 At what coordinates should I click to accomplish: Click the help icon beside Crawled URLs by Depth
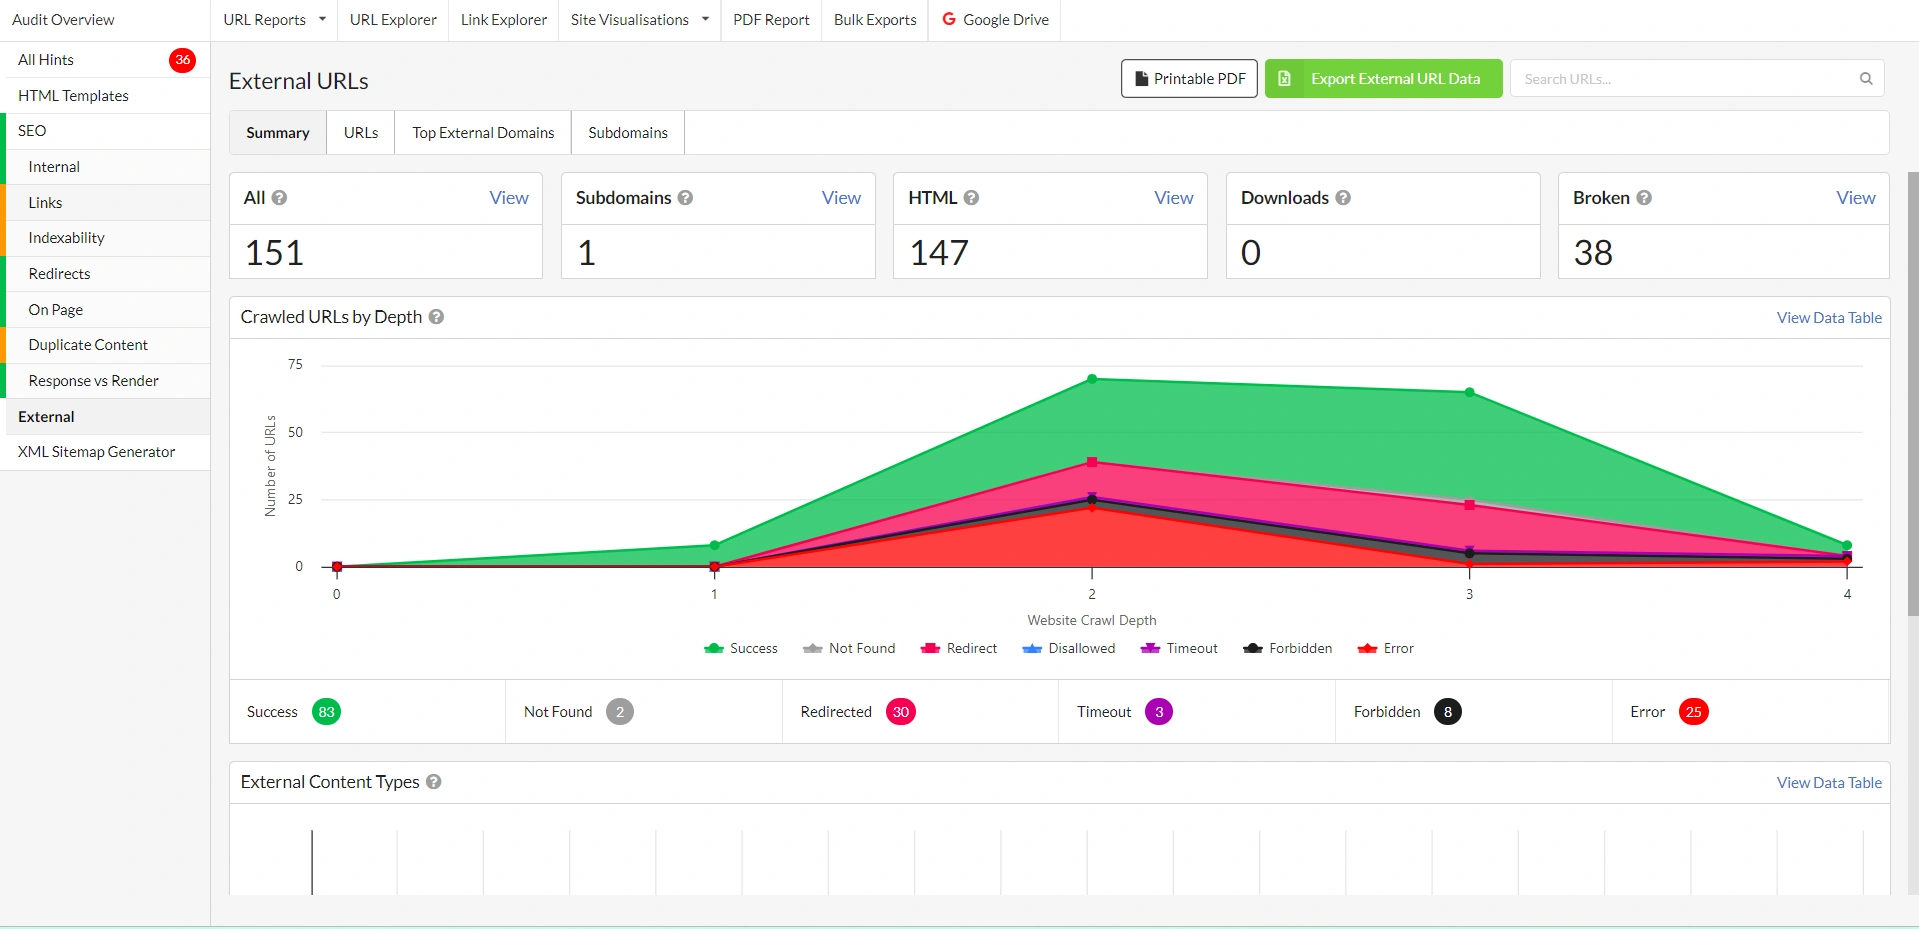pyautogui.click(x=436, y=316)
